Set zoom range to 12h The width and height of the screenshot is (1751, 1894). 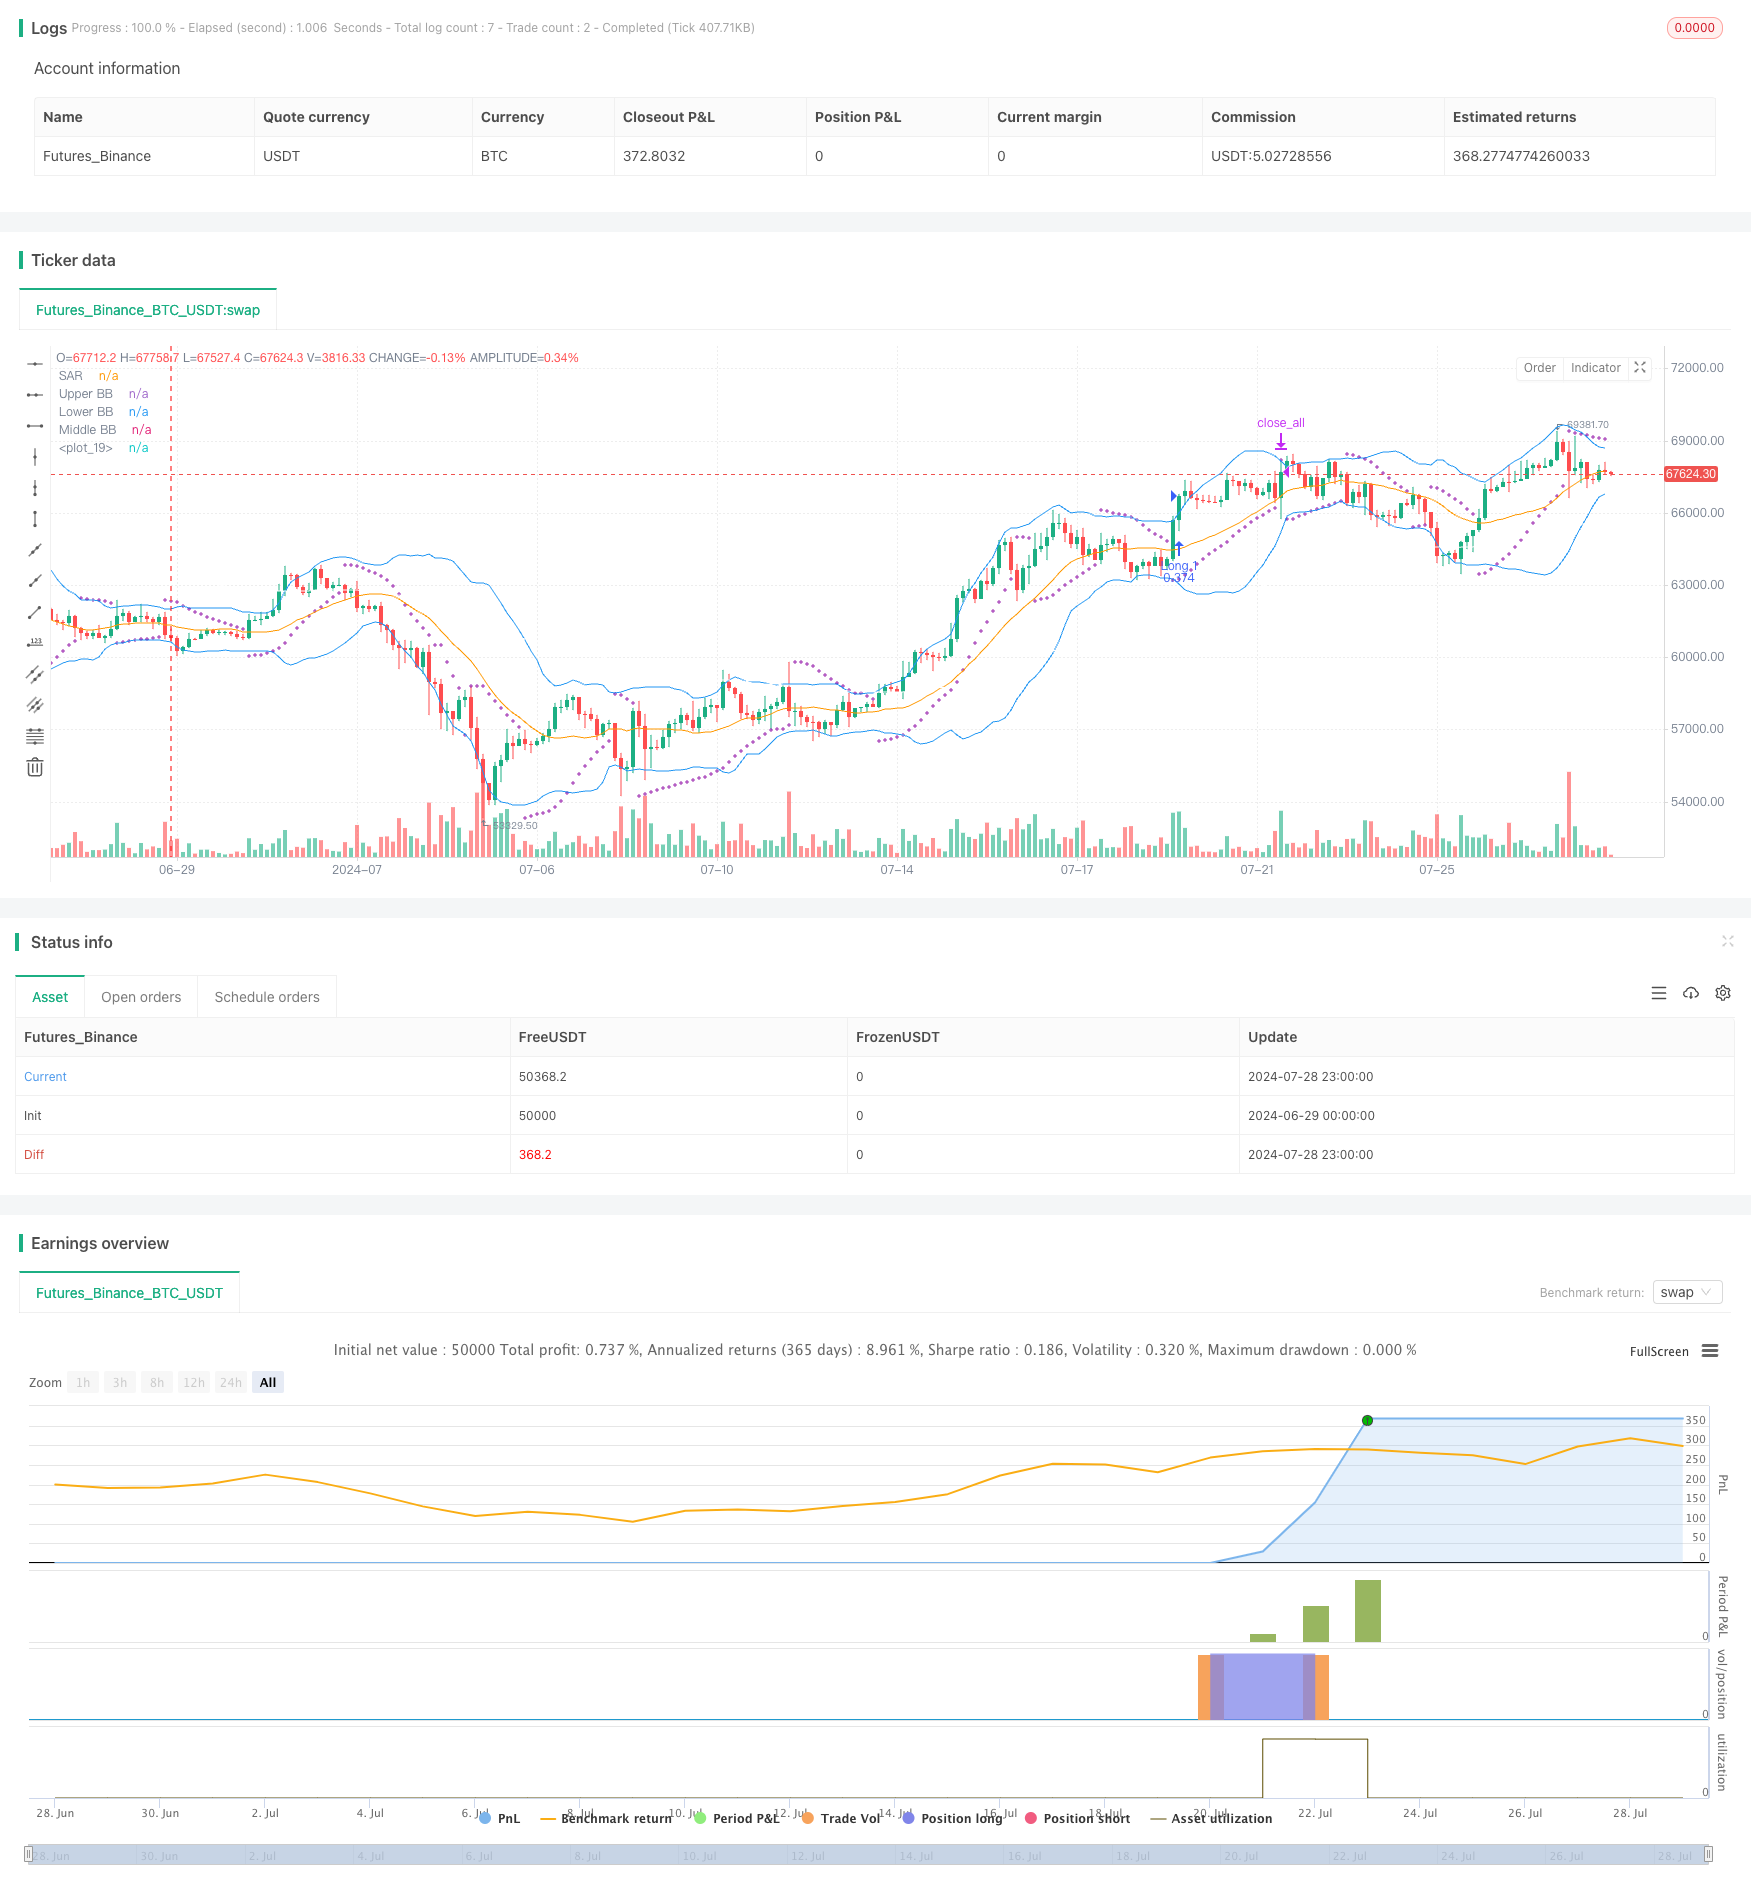pos(194,1382)
